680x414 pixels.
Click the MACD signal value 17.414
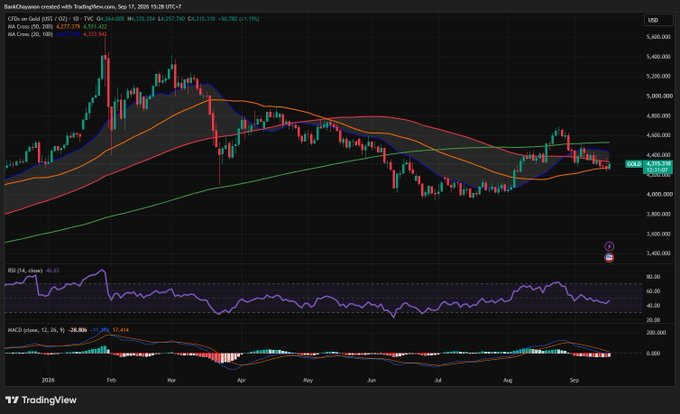point(120,330)
